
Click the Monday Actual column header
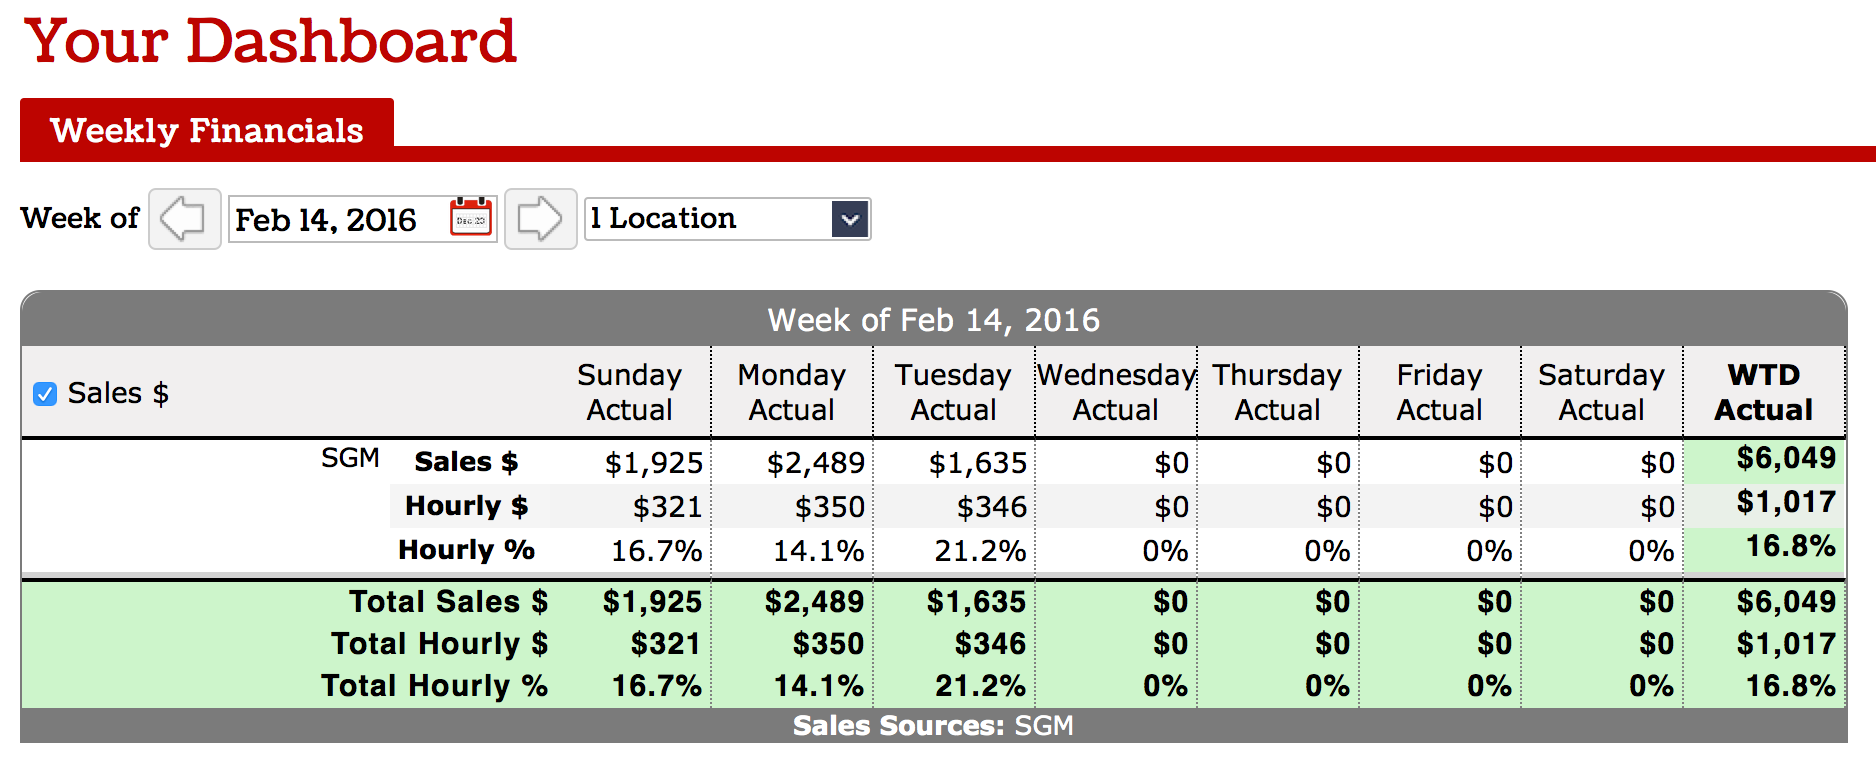pyautogui.click(x=792, y=392)
